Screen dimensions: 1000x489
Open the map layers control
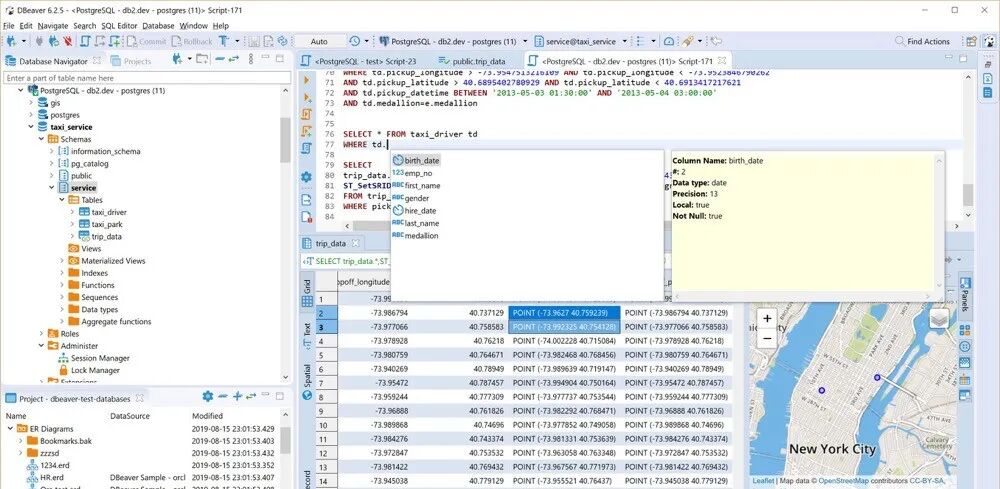pos(938,317)
